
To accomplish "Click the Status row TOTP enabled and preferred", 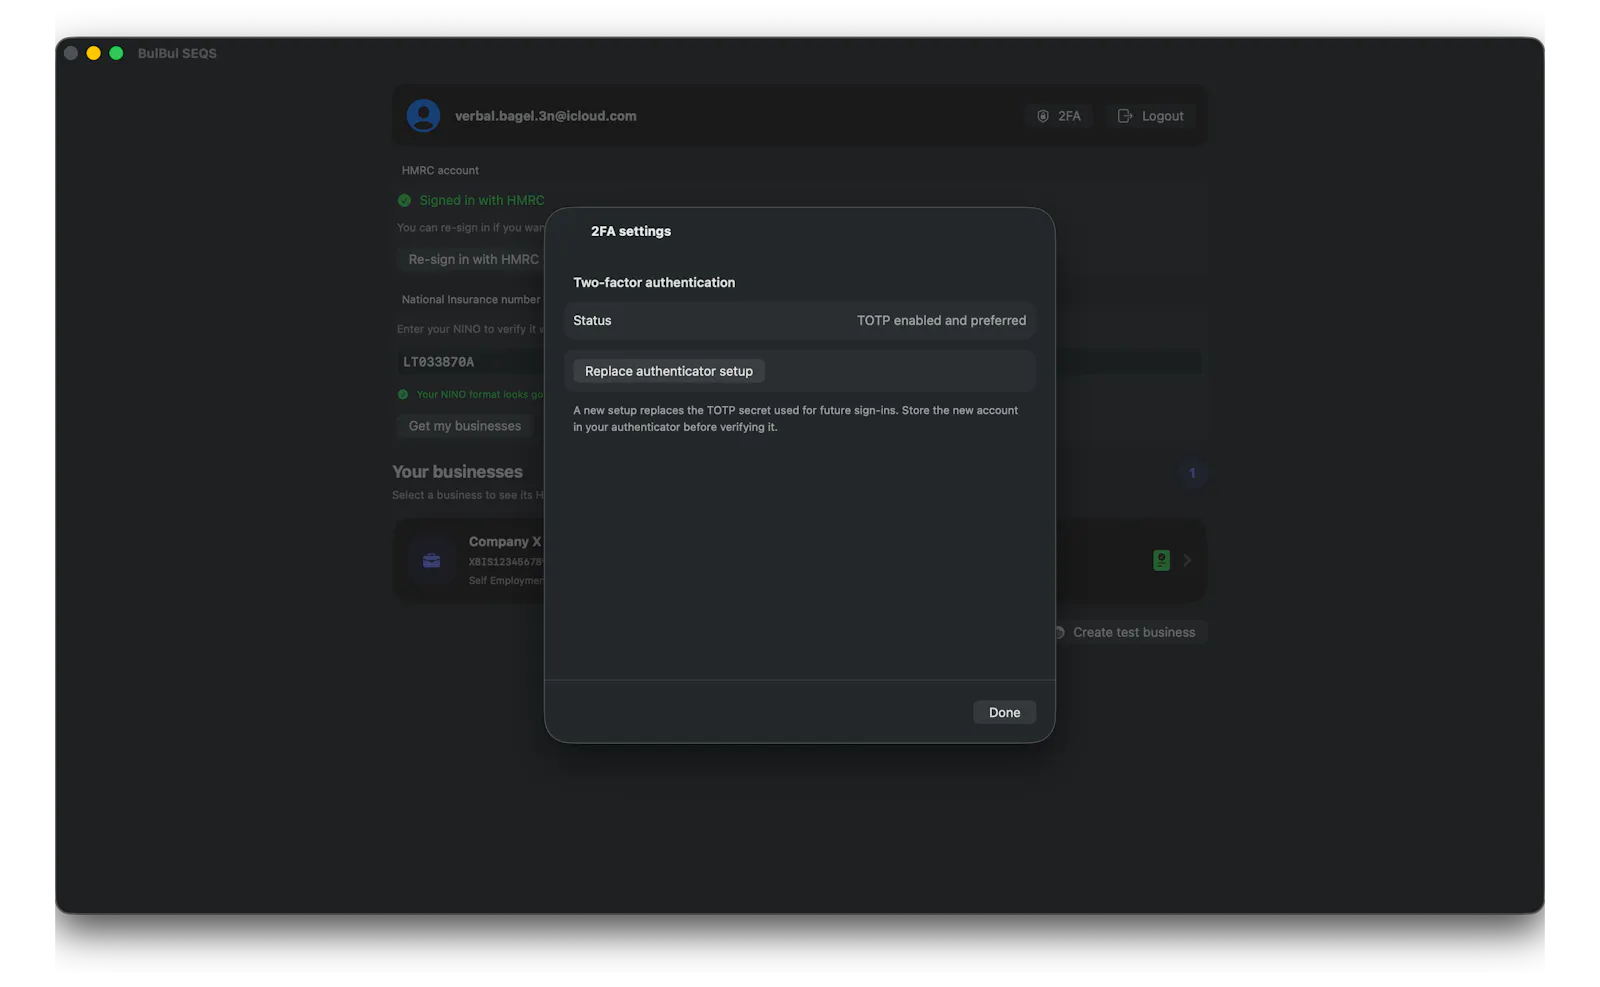I will coord(800,320).
